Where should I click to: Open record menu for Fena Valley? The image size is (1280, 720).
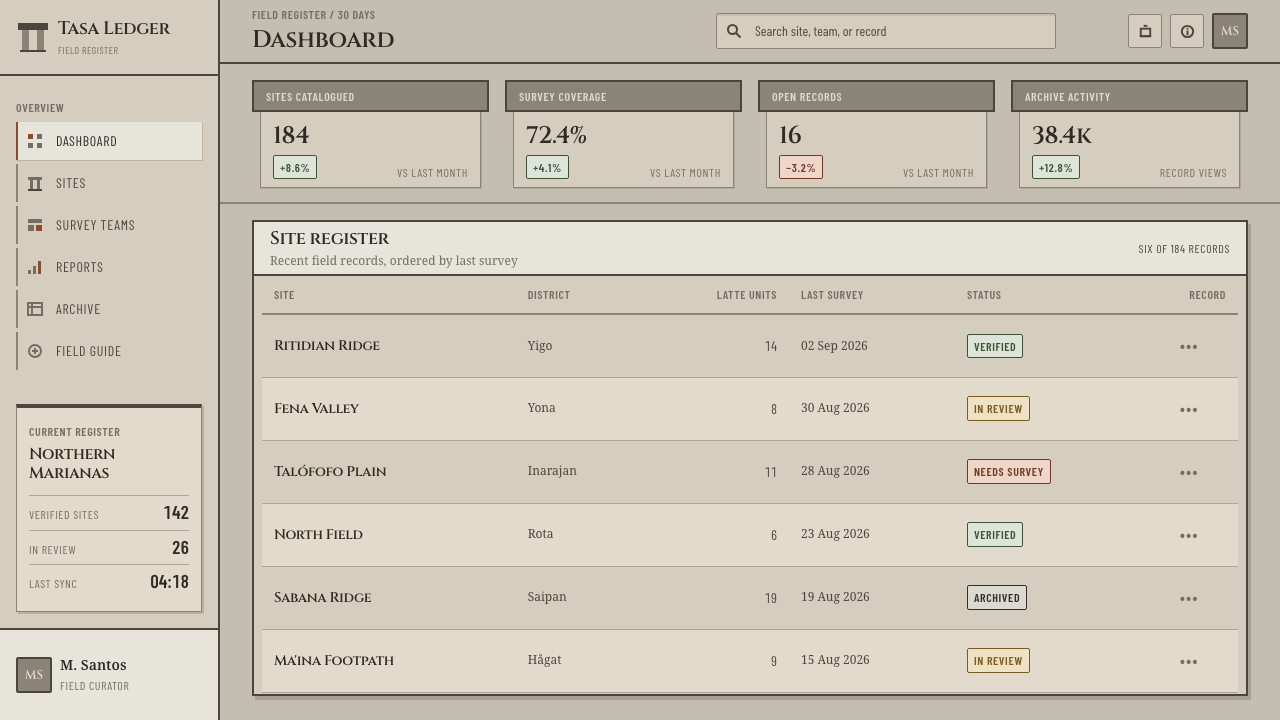1188,410
